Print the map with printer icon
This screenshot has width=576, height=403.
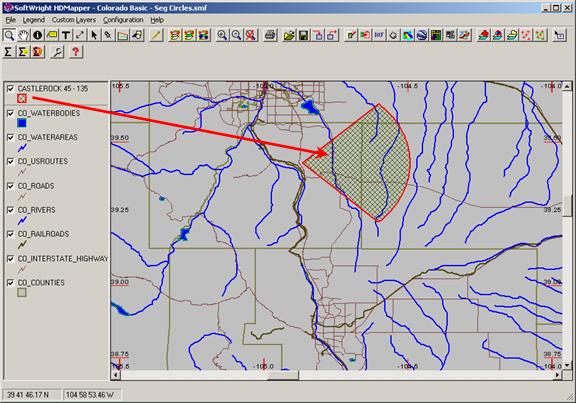tap(270, 35)
